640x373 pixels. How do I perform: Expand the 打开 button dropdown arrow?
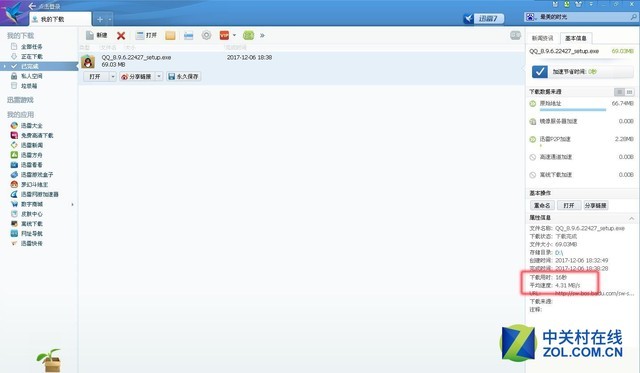coord(113,76)
